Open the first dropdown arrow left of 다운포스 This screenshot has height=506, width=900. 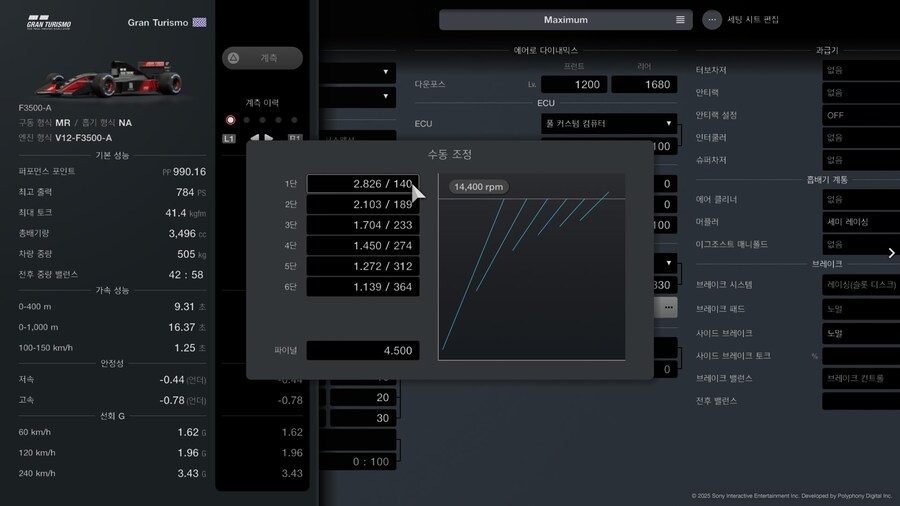[x=386, y=72]
